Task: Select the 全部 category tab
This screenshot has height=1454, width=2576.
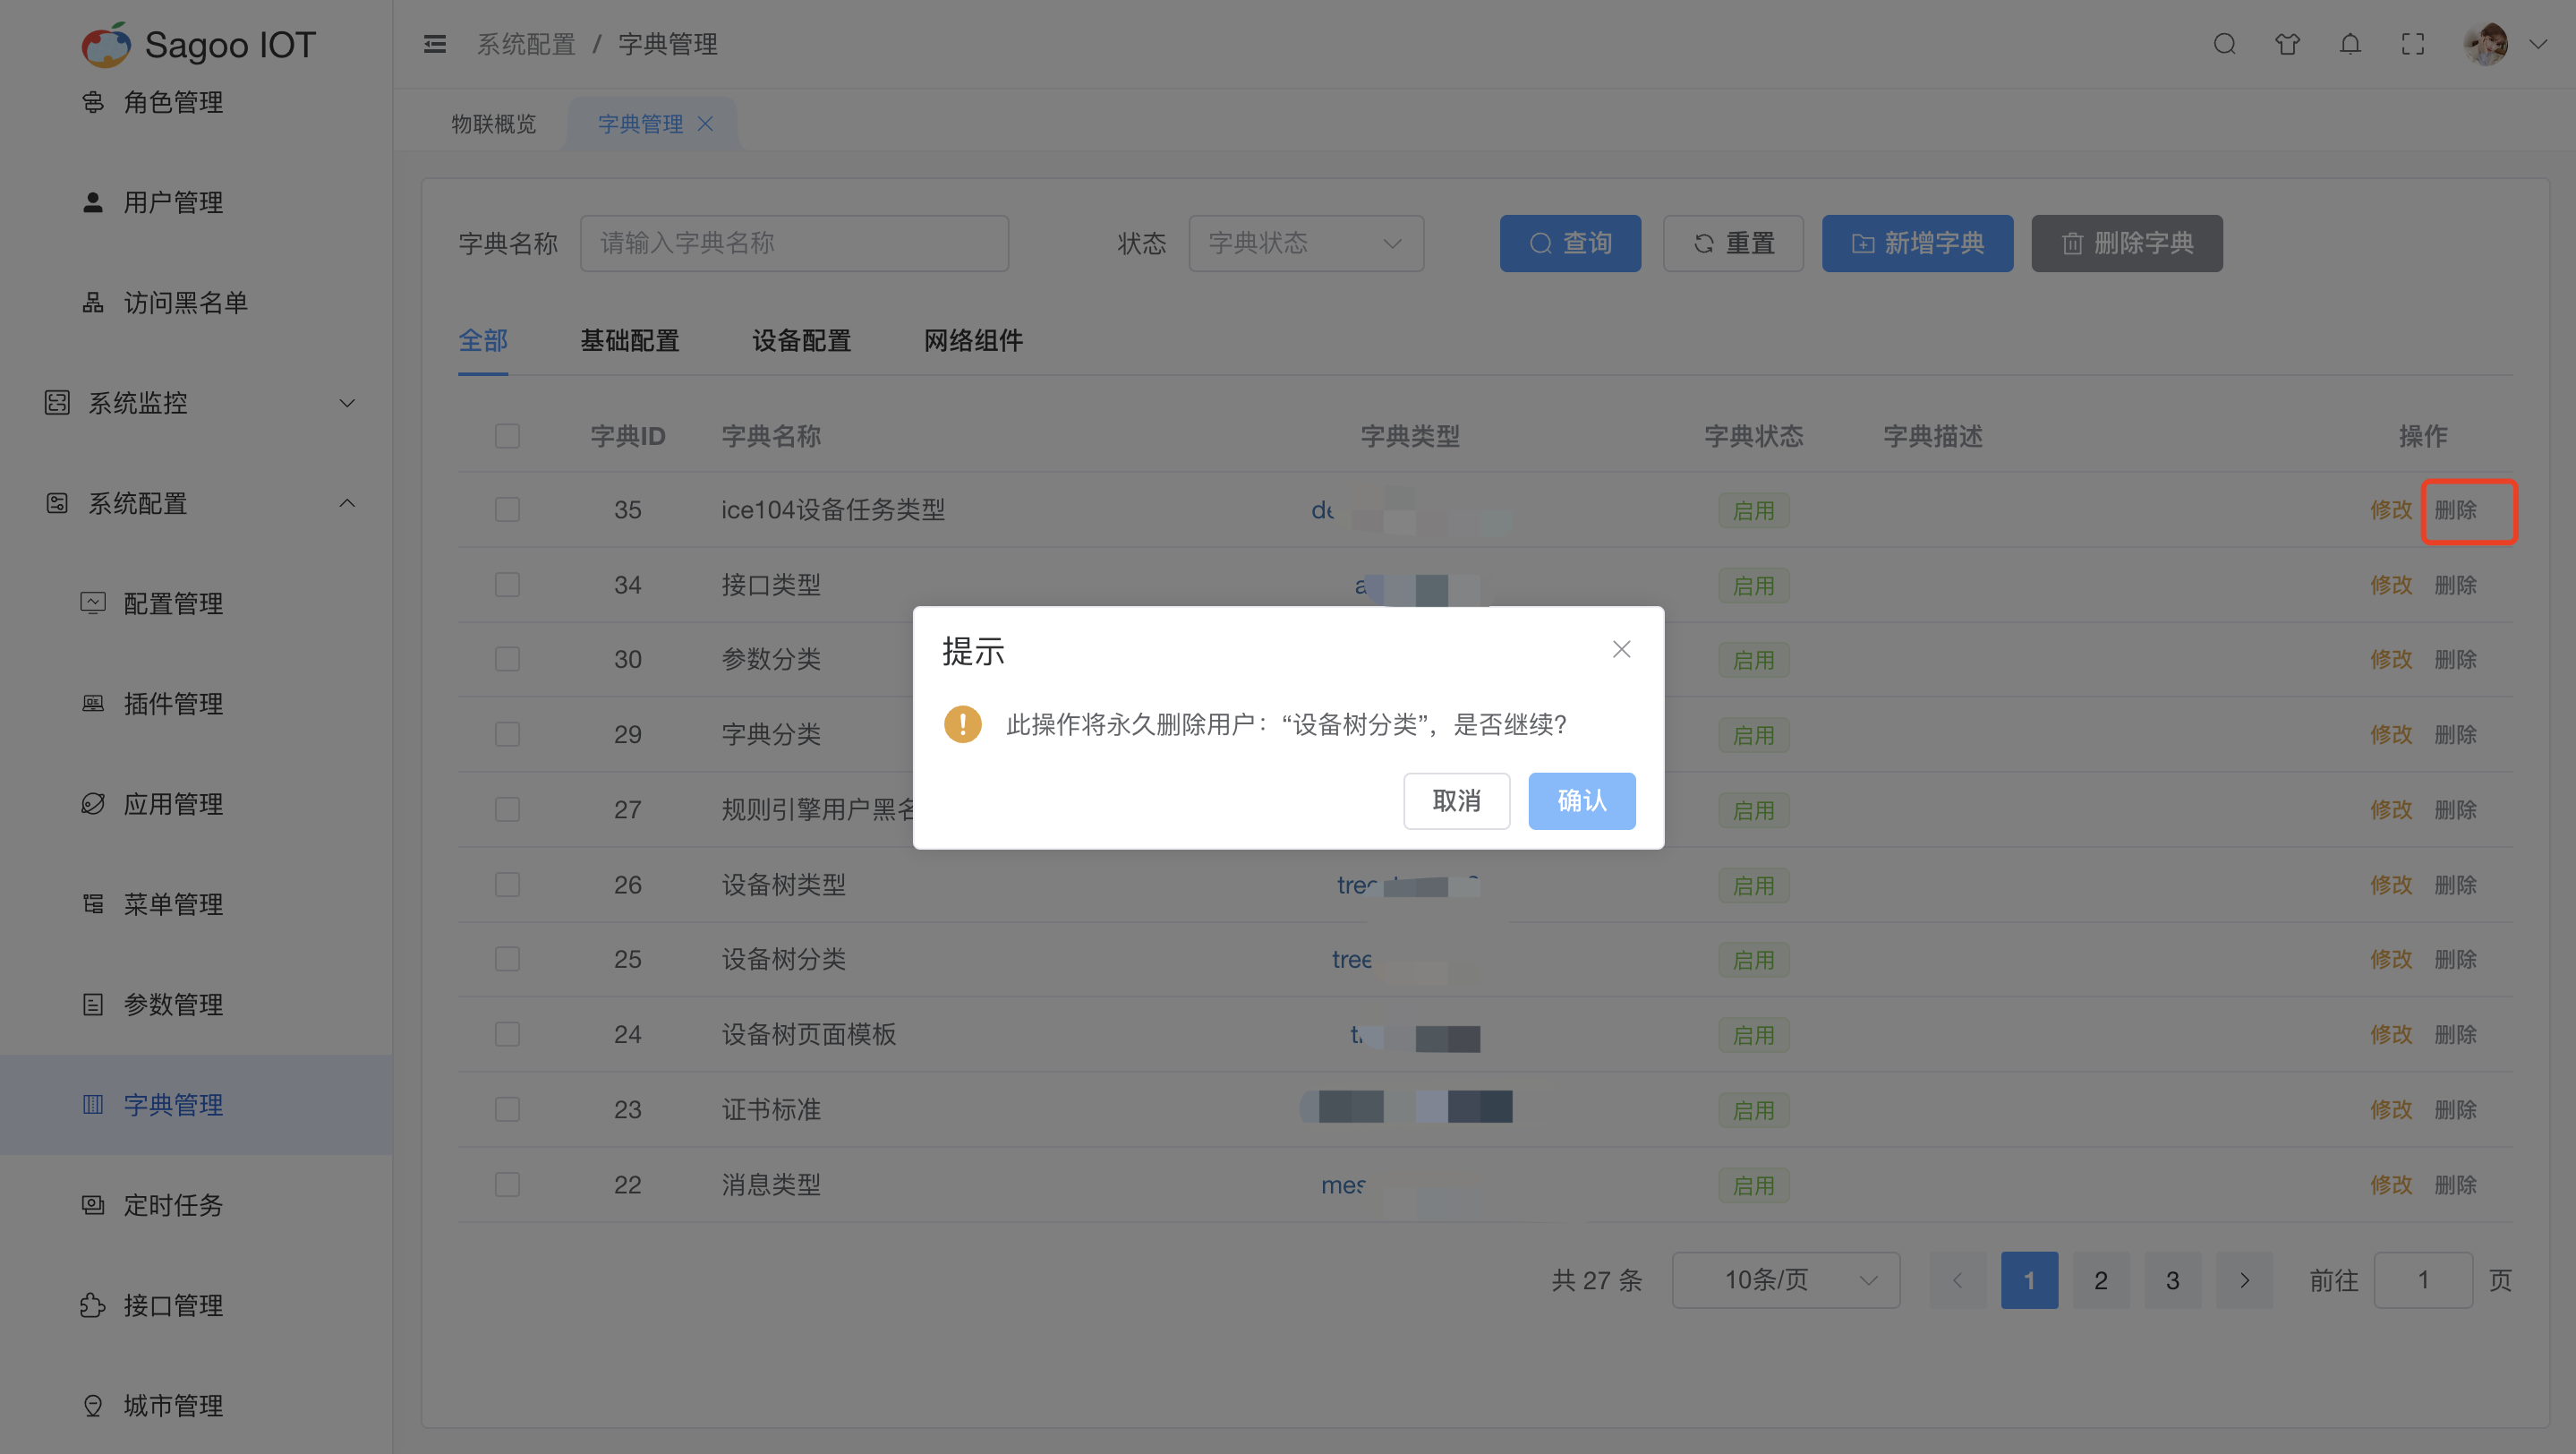Action: pyautogui.click(x=483, y=340)
